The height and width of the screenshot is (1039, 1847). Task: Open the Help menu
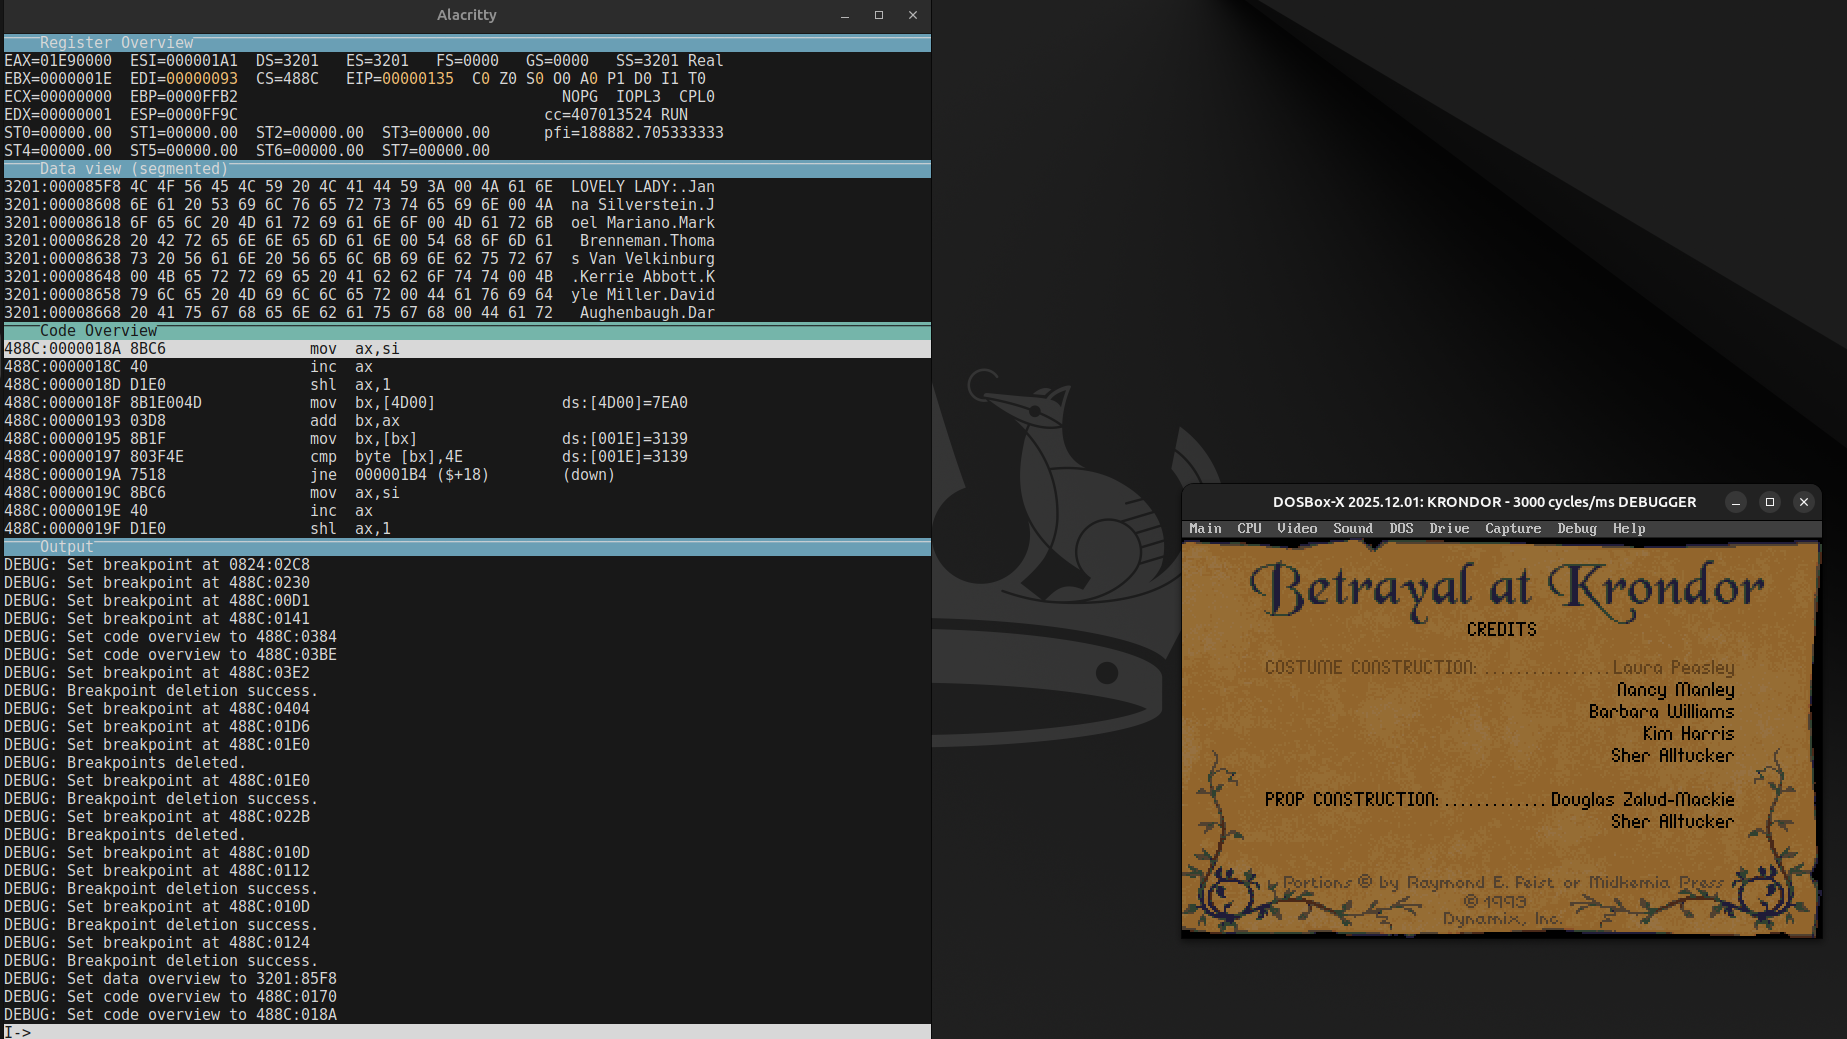tap(1628, 528)
